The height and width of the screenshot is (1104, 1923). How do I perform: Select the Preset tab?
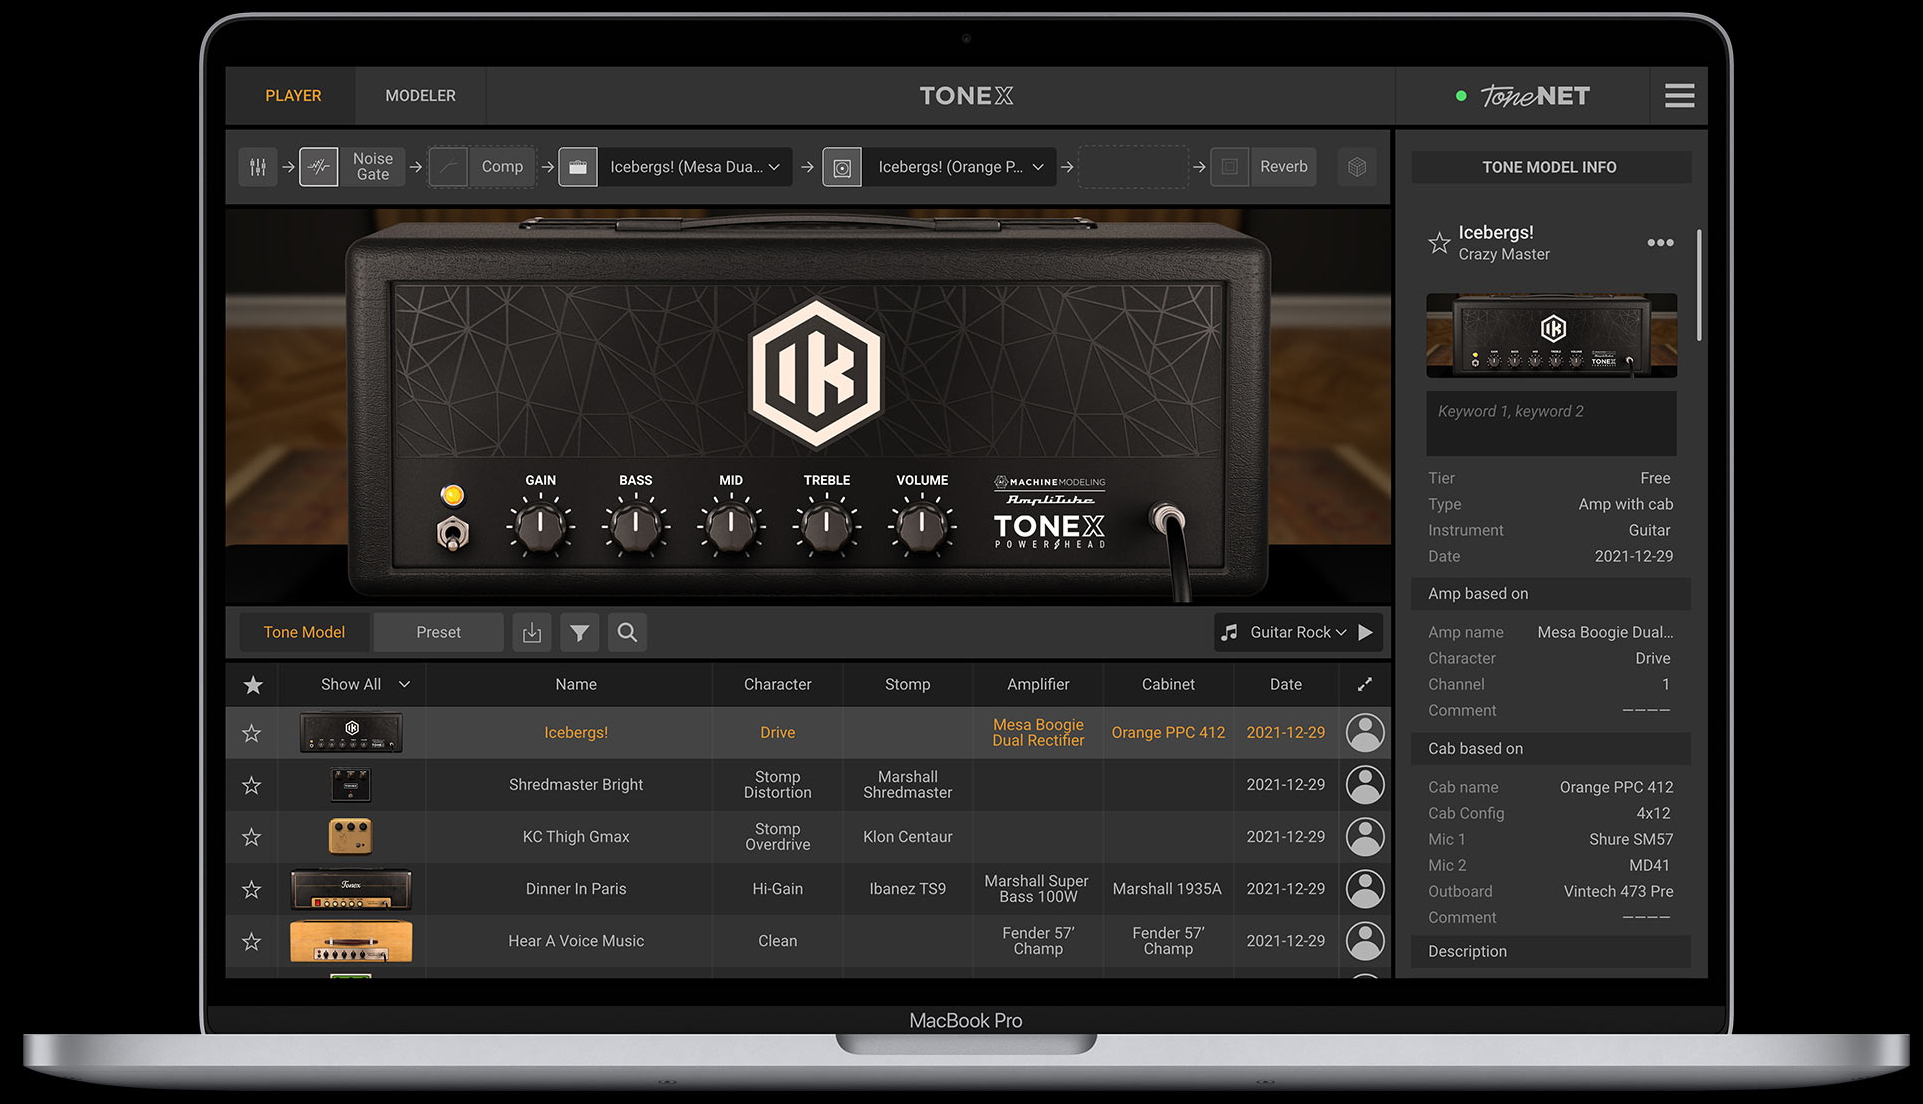(x=438, y=632)
